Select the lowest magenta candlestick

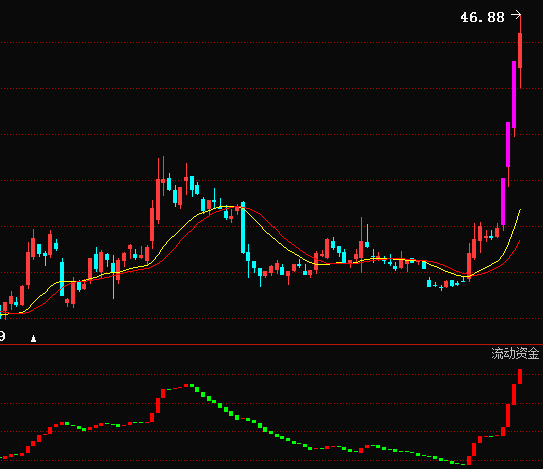503,202
